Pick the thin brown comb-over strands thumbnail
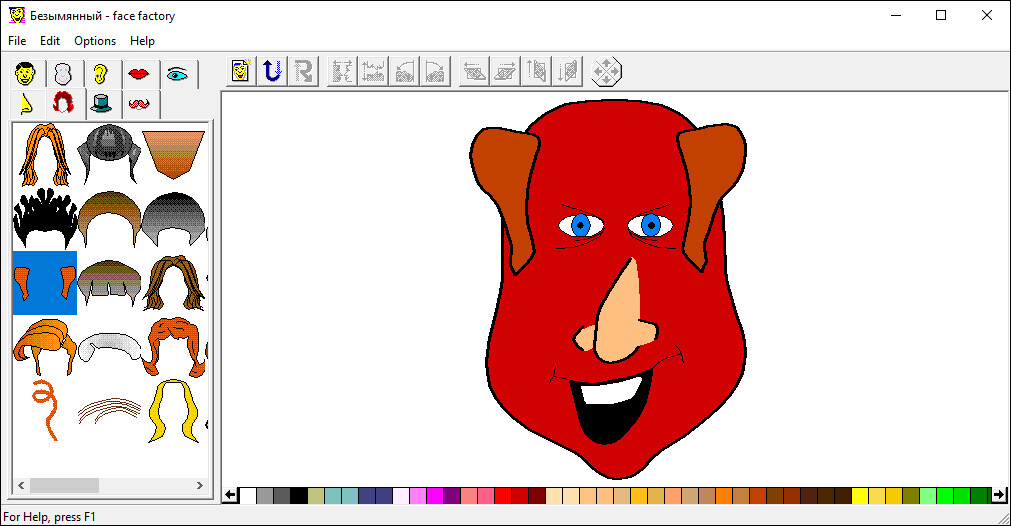The width and height of the screenshot is (1011, 526). [109, 411]
